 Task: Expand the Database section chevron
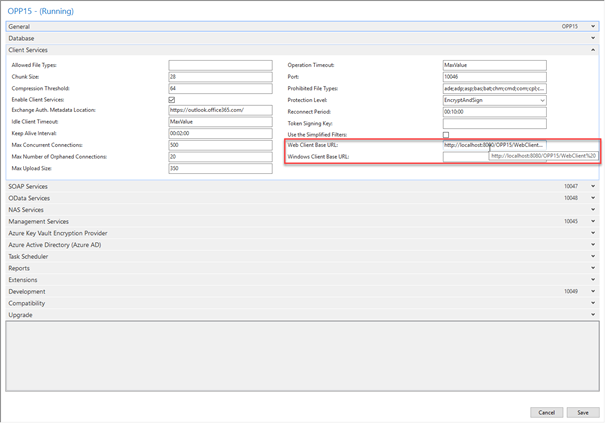click(593, 38)
